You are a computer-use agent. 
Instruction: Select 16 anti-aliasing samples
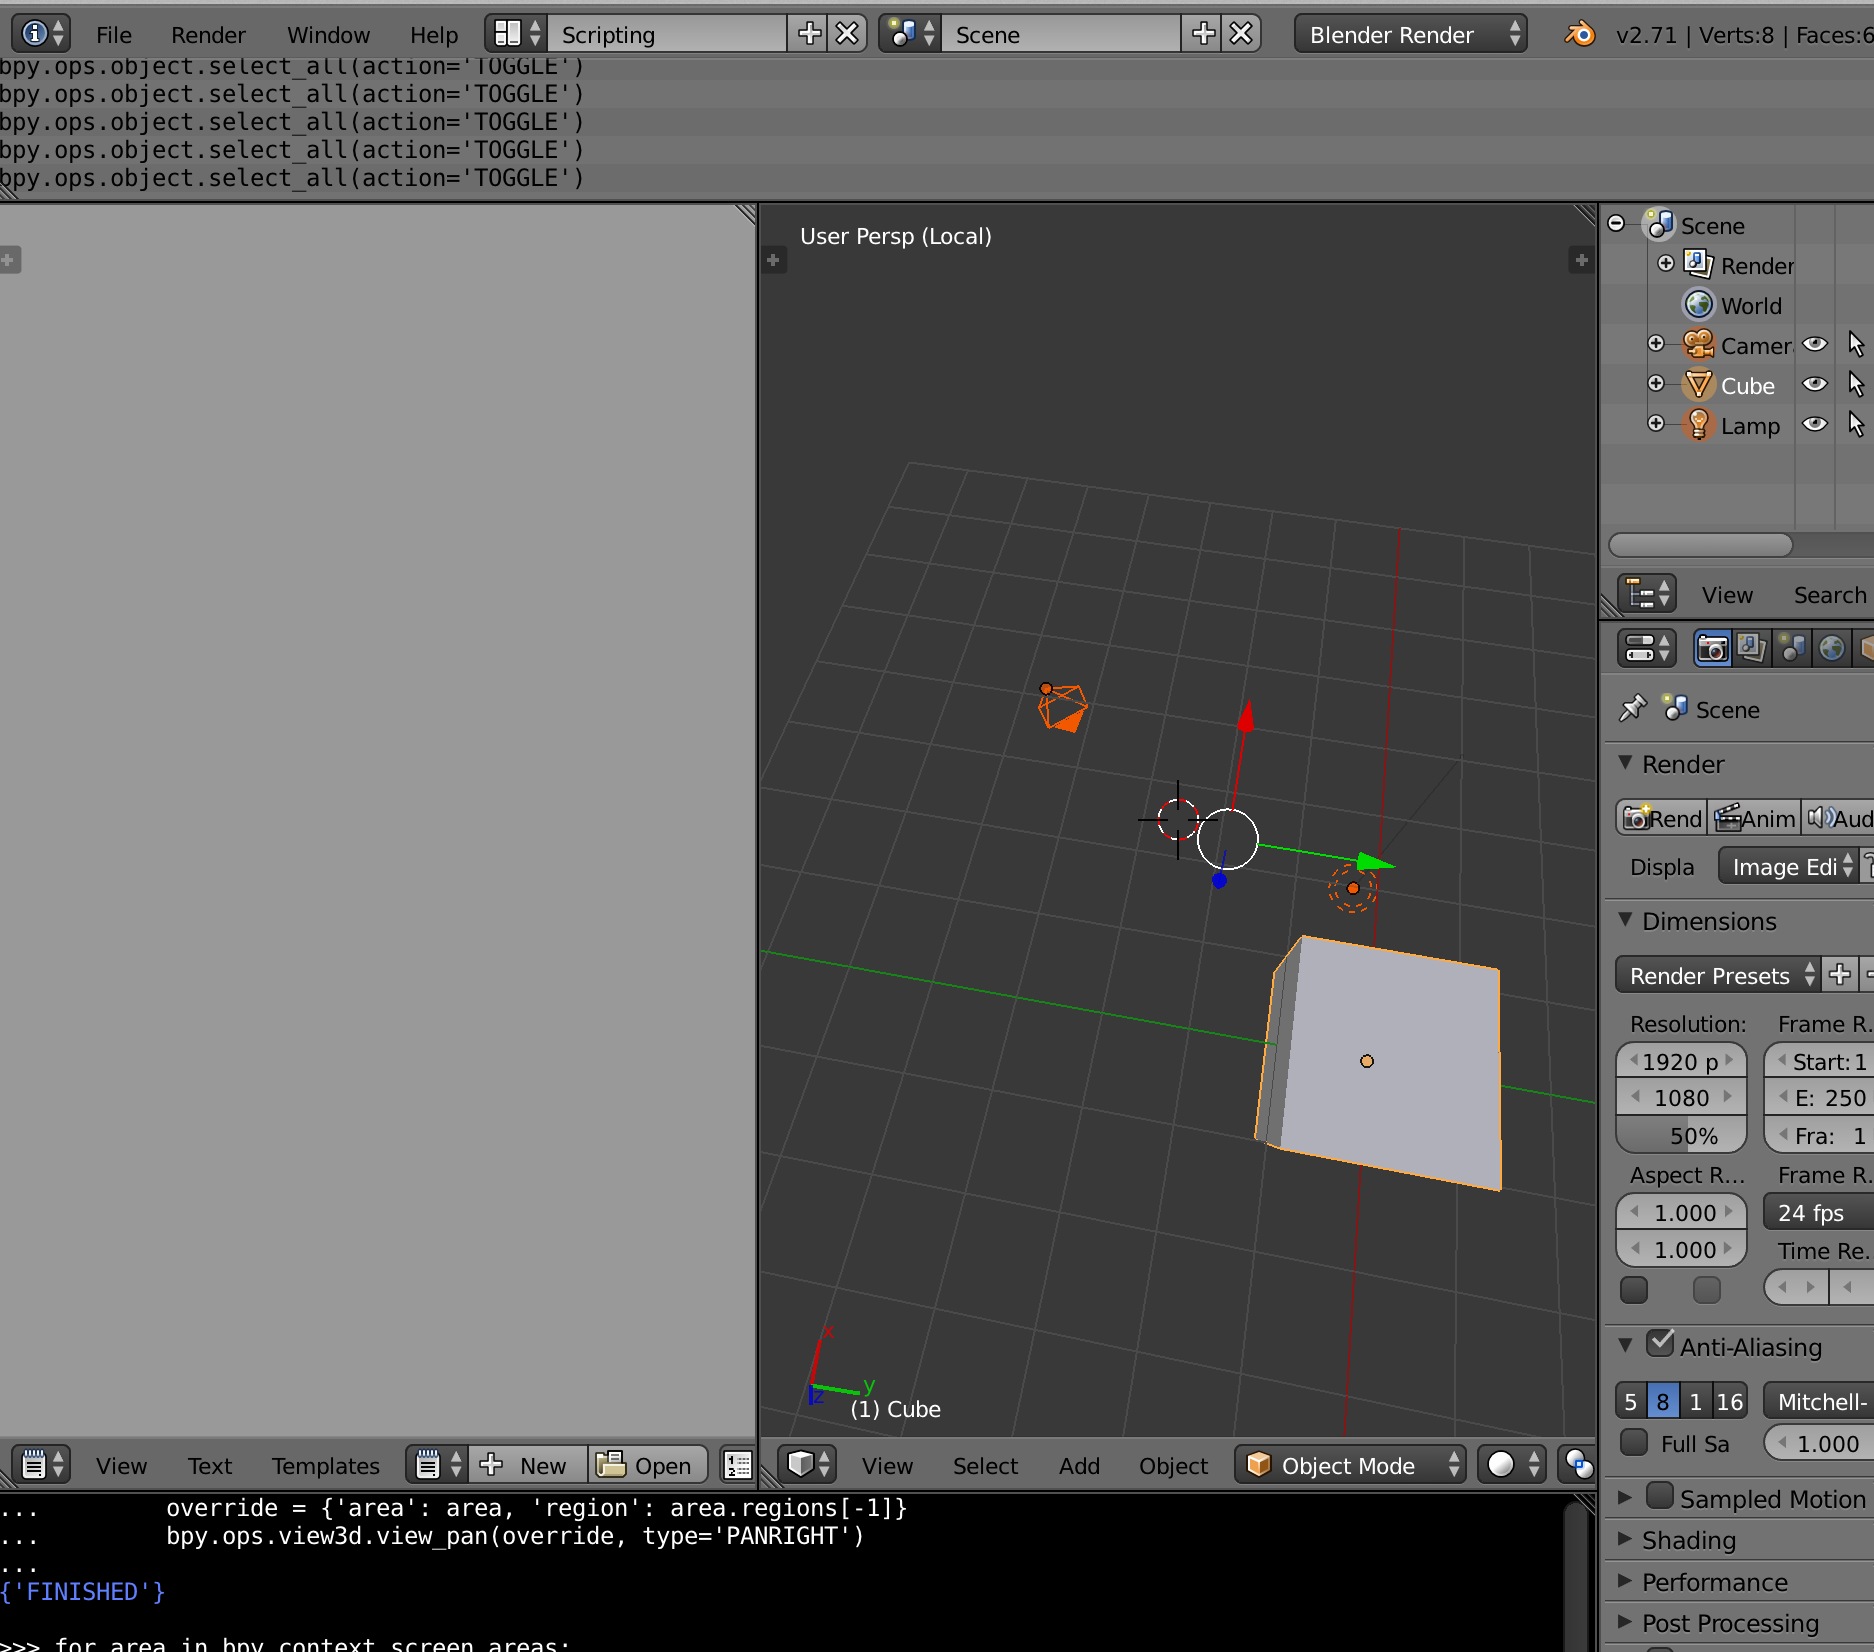point(1730,1401)
